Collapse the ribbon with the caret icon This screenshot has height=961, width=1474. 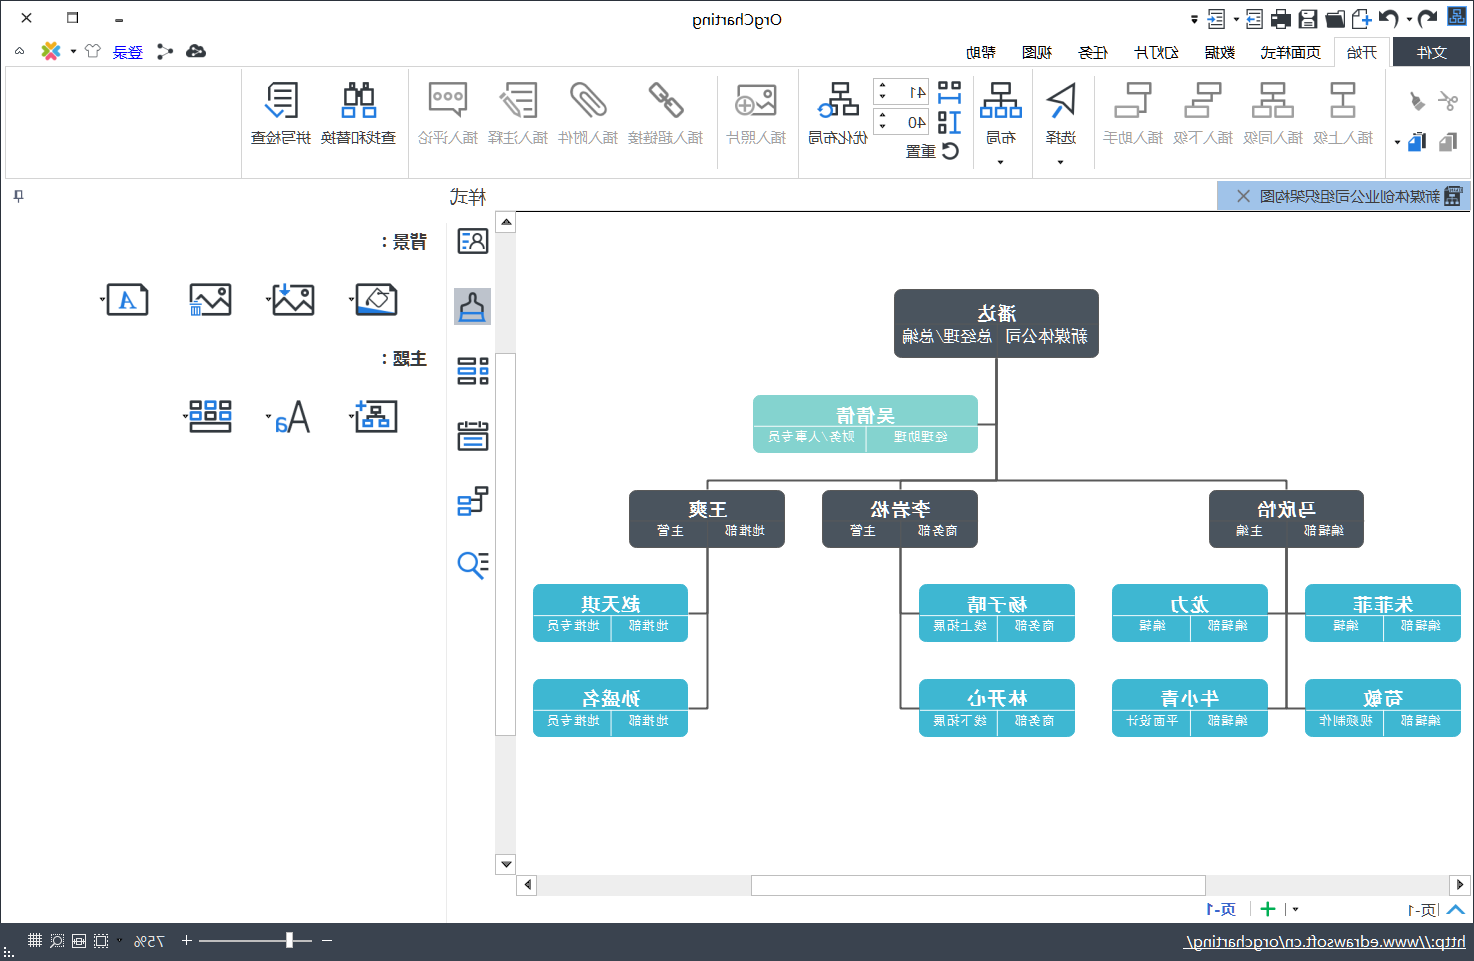coord(19,51)
